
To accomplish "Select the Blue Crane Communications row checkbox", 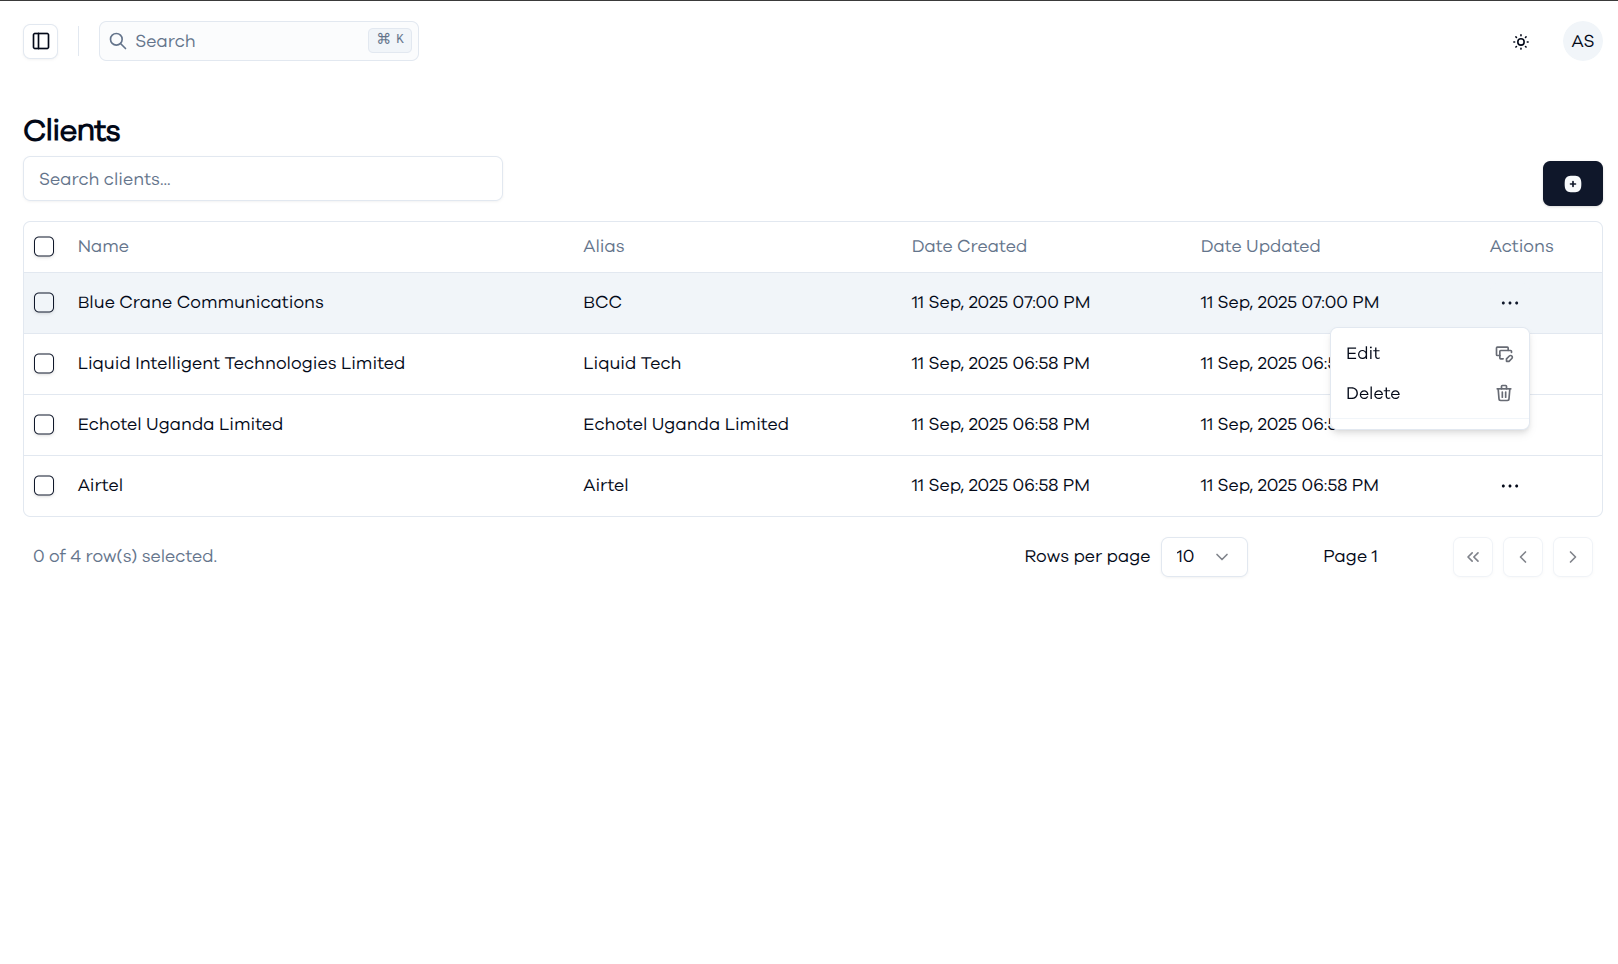I will coord(44,302).
